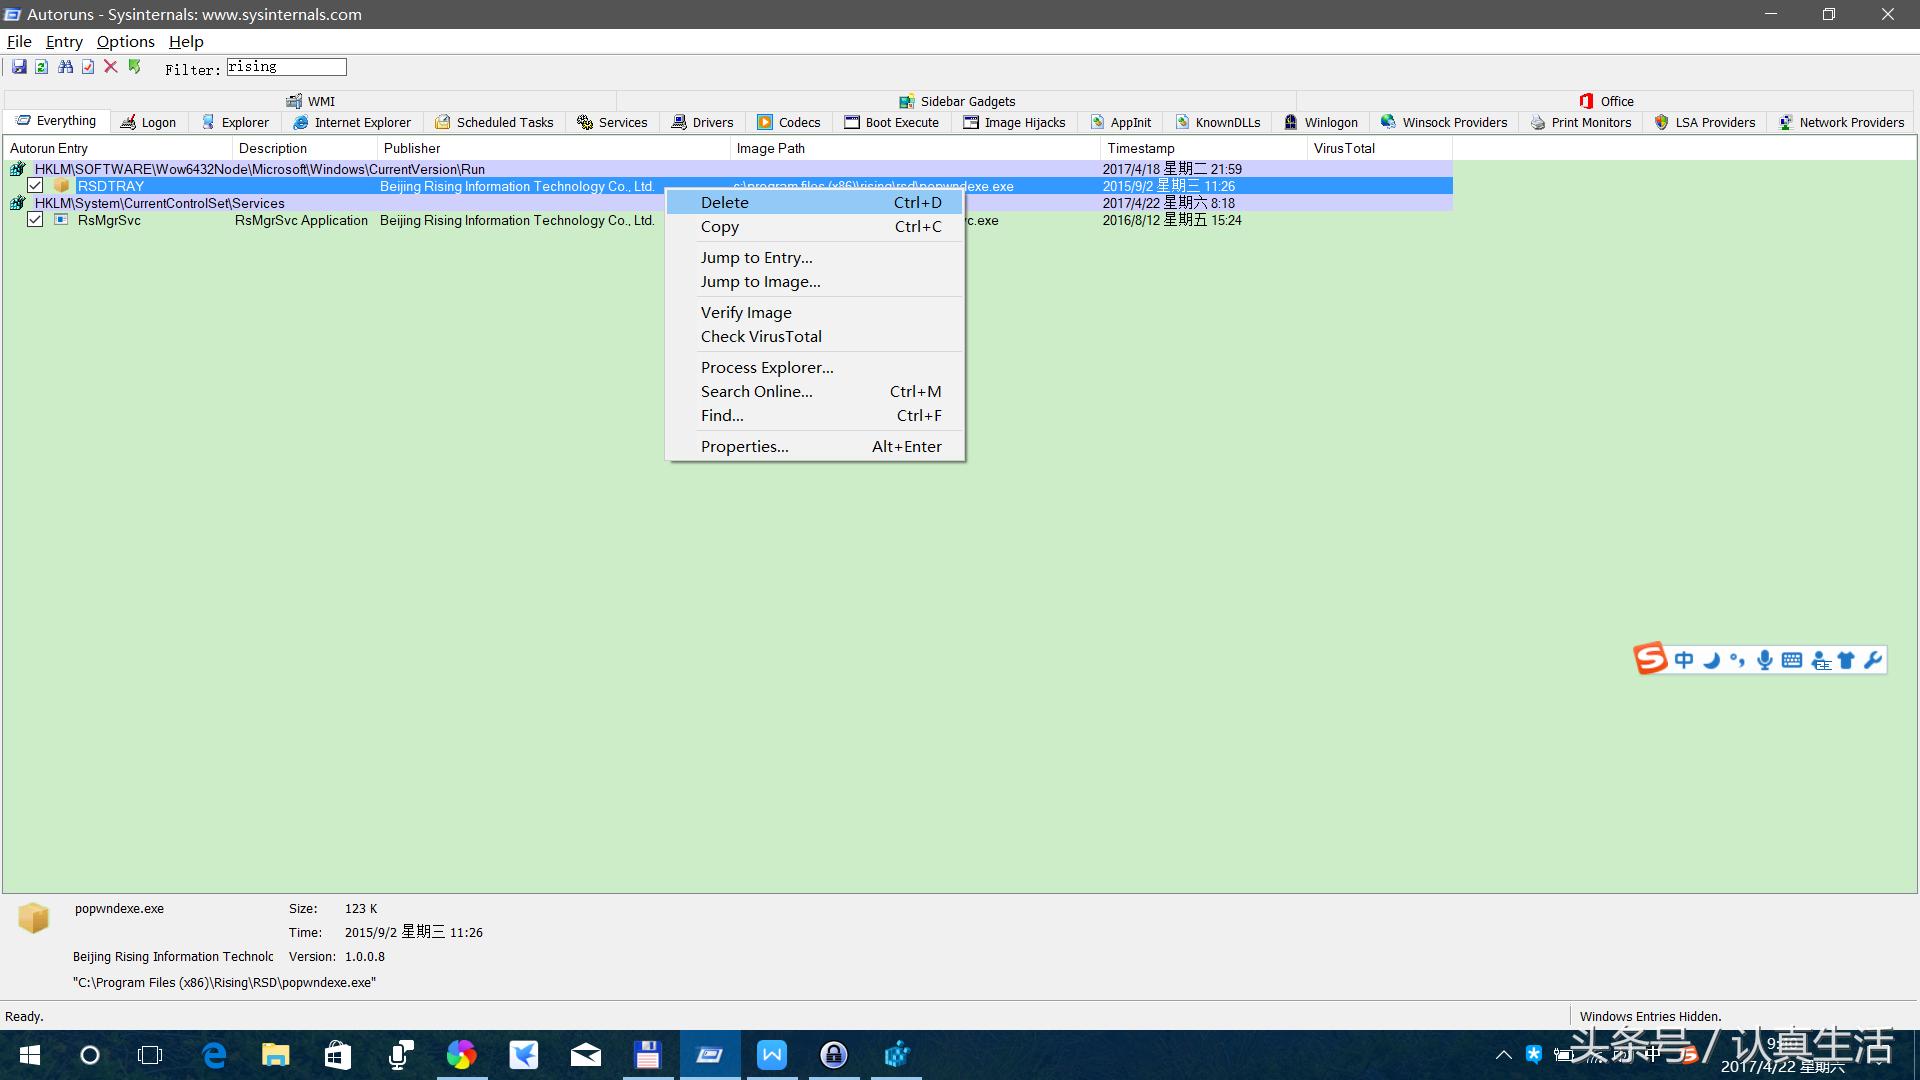1920x1080 pixels.
Task: Click the Timestamp column header
Action: pos(1140,148)
